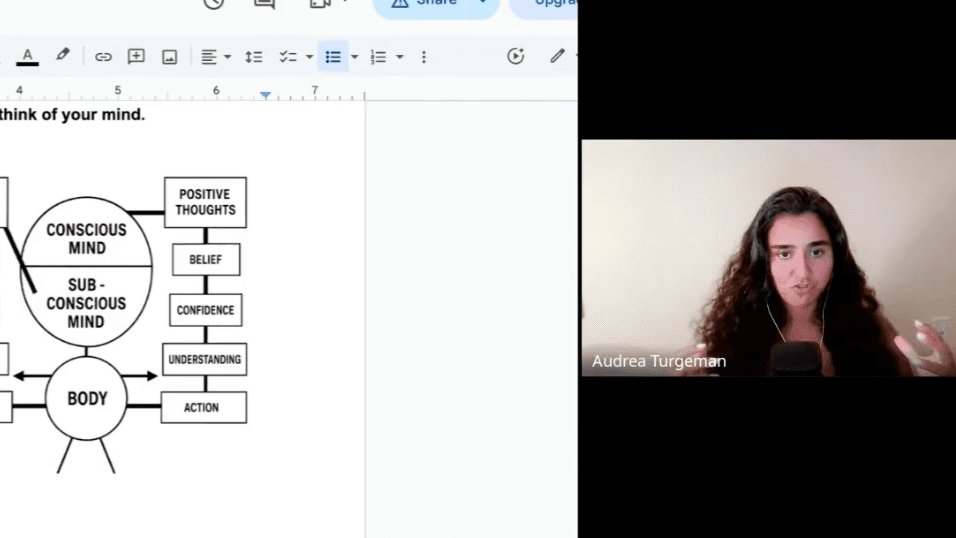956x538 pixels.
Task: Click the 'BODY' circle in diagram
Action: 87,398
